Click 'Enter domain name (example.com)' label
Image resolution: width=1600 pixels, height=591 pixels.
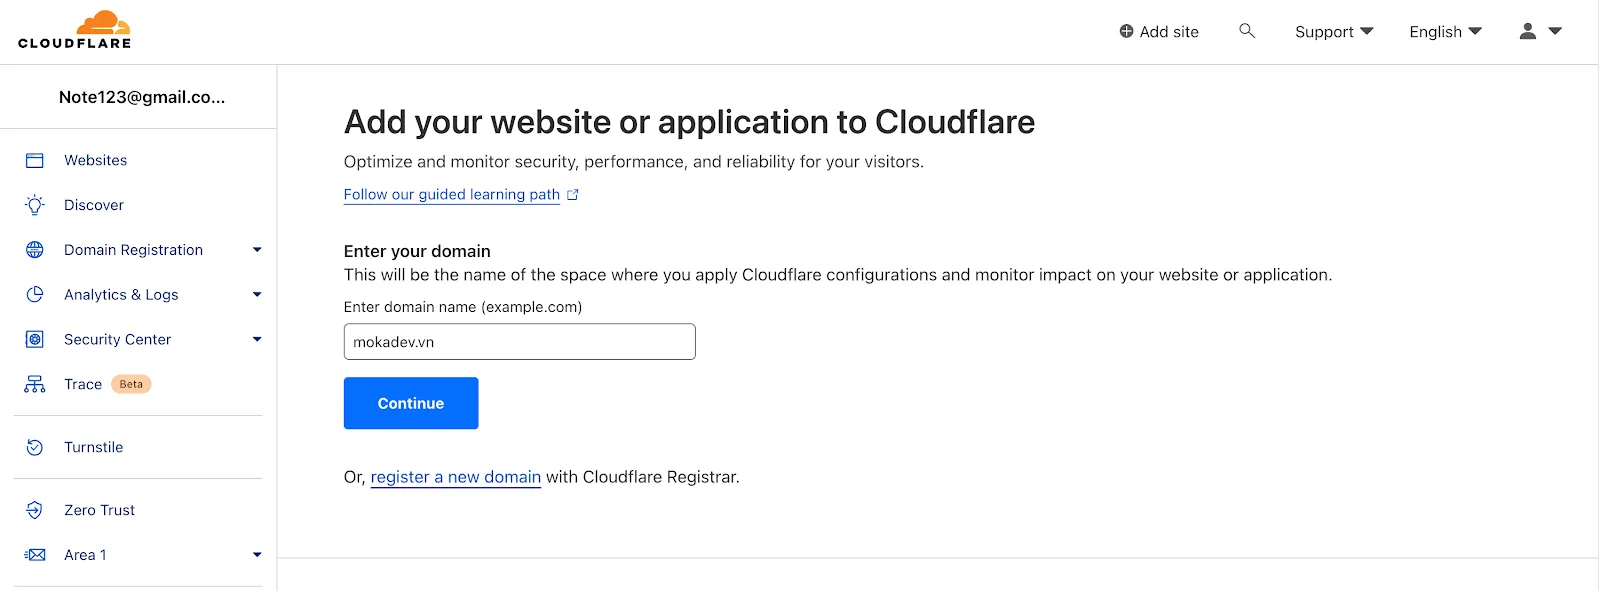[463, 307]
